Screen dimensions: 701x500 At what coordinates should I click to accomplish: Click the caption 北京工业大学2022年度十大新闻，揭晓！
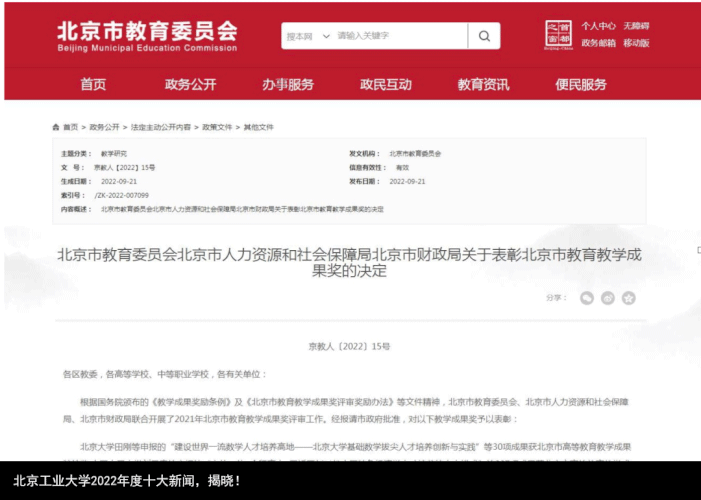127,481
